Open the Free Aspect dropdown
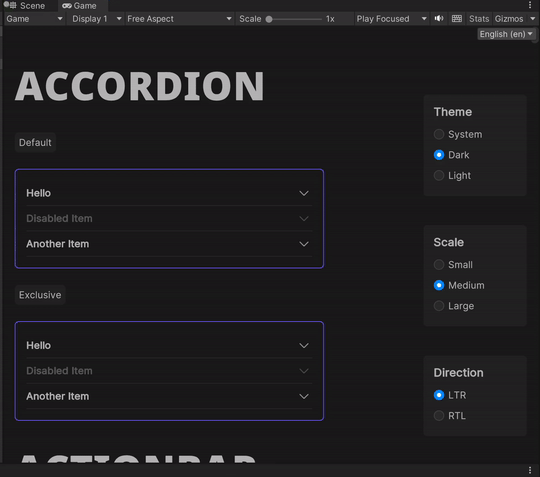The width and height of the screenshot is (540, 477). (179, 19)
